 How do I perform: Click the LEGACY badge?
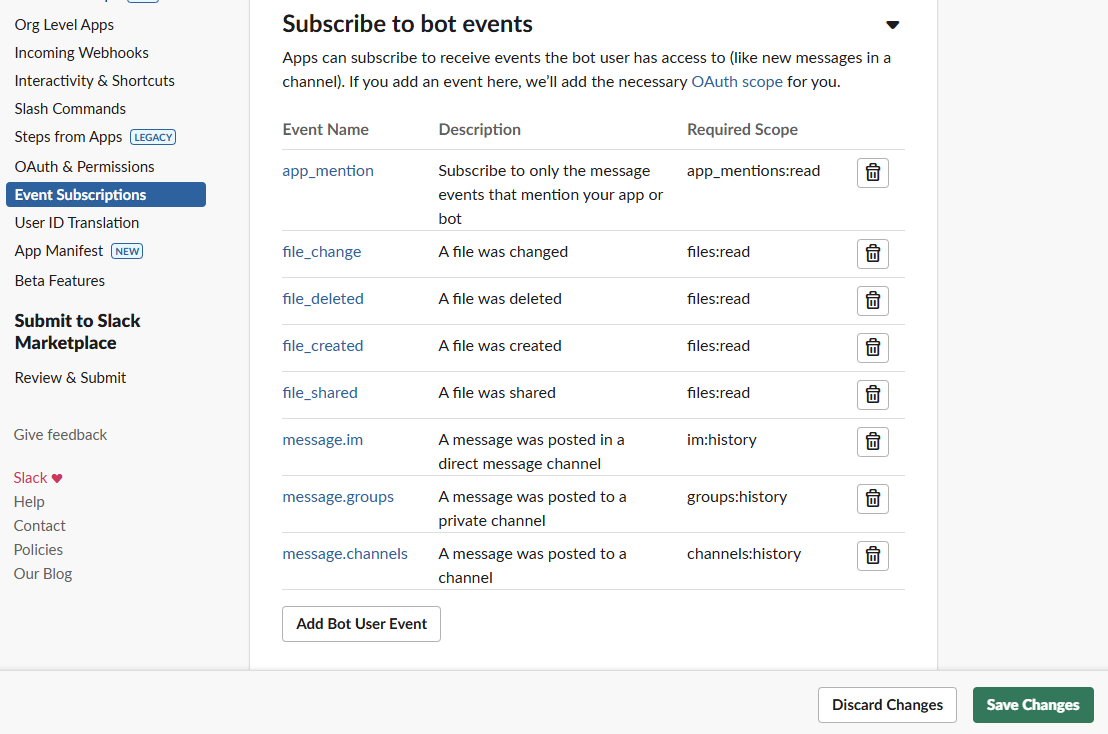coord(153,138)
